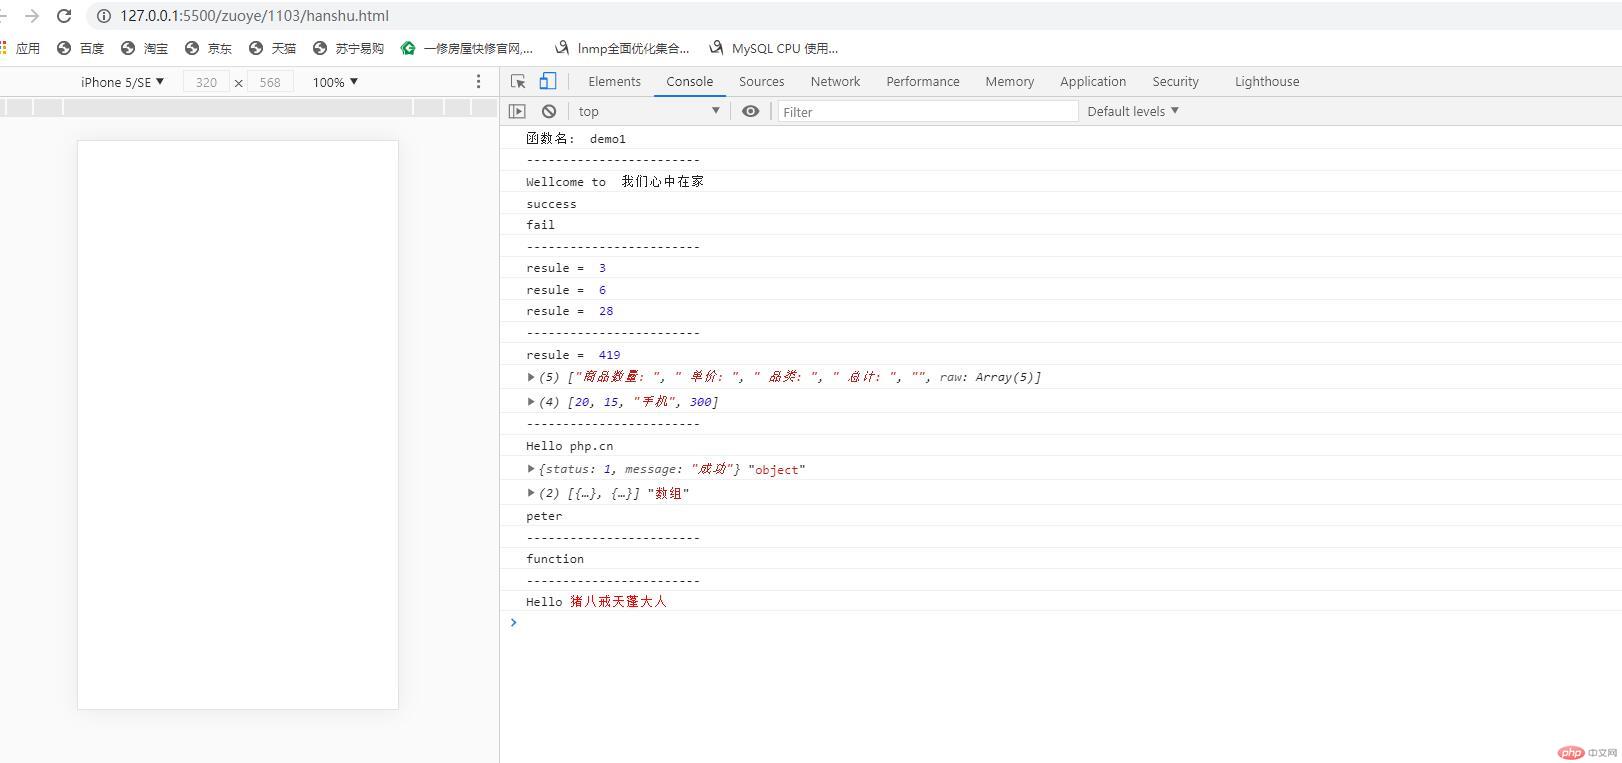Viewport: 1622px width, 763px height.
Task: Open device toolbar more options menu
Action: (478, 82)
